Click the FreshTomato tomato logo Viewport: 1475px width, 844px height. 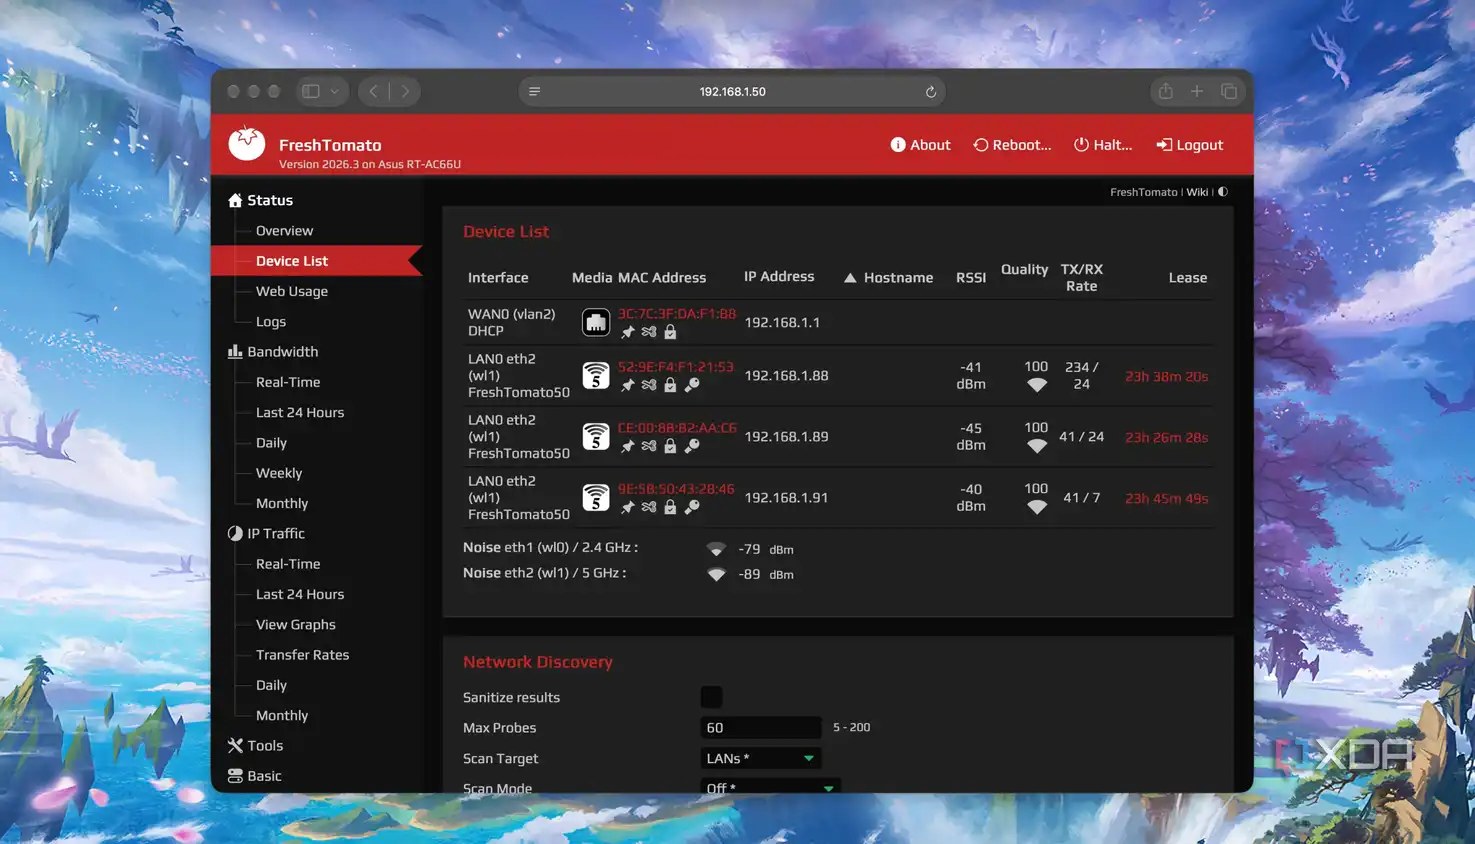(x=246, y=144)
